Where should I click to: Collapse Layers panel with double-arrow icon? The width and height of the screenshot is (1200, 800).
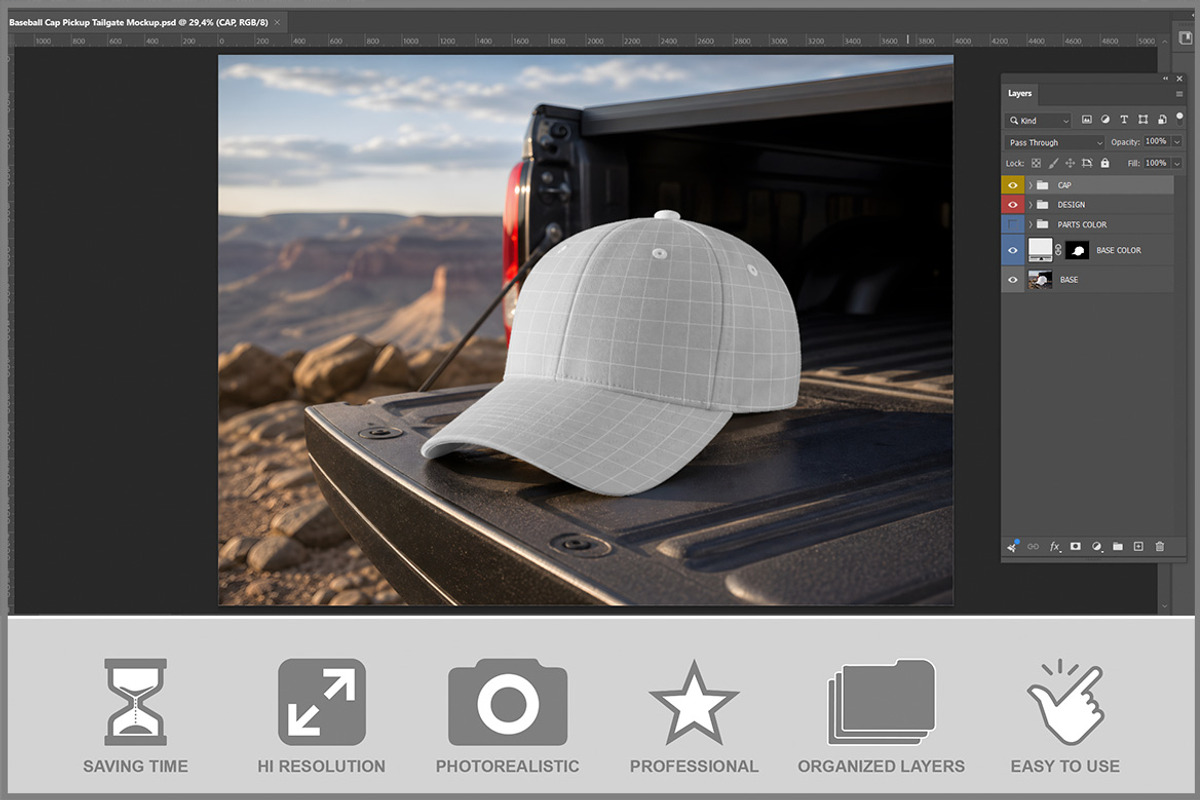click(x=1165, y=78)
